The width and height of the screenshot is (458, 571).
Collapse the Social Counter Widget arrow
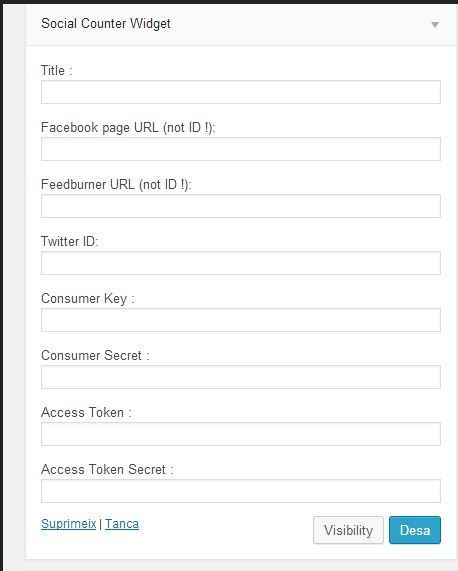pos(435,25)
